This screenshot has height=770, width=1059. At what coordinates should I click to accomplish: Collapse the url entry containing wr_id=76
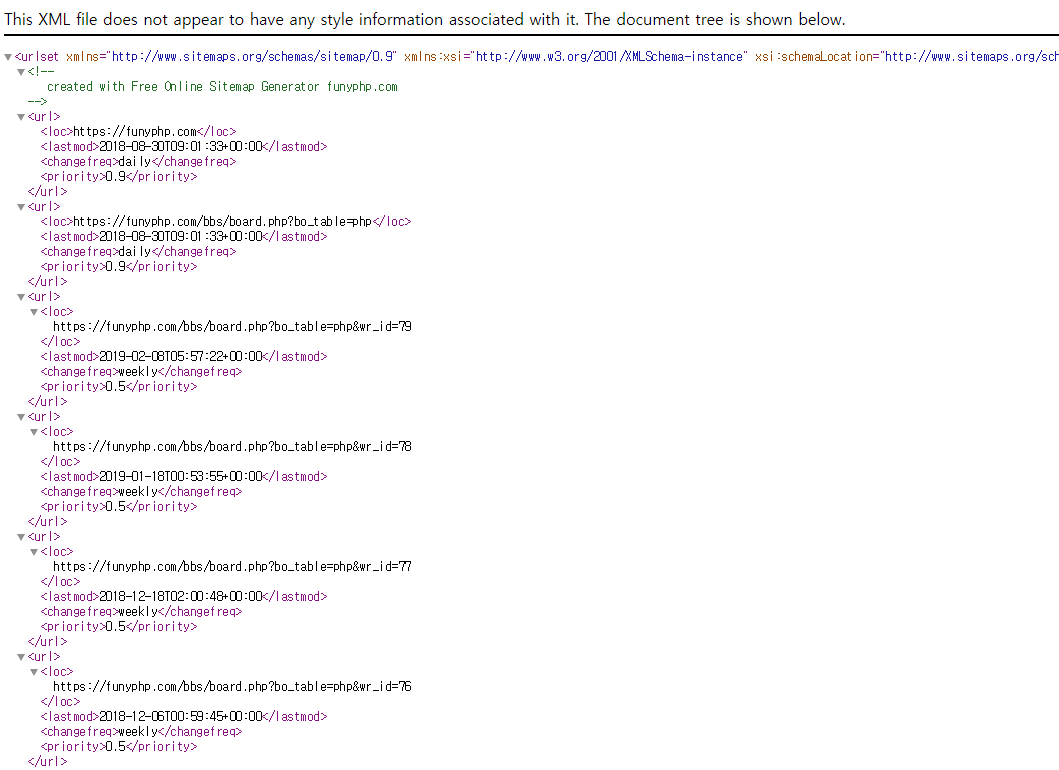(x=21, y=657)
